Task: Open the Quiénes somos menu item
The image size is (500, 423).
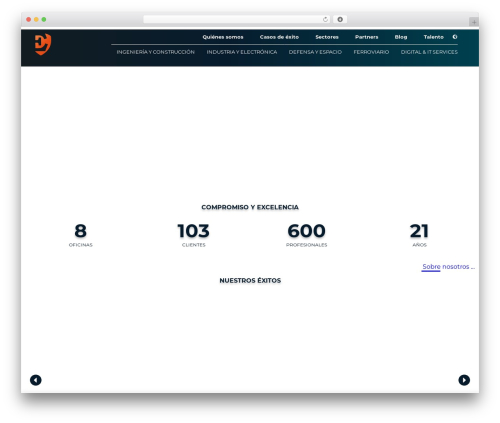Action: point(223,37)
